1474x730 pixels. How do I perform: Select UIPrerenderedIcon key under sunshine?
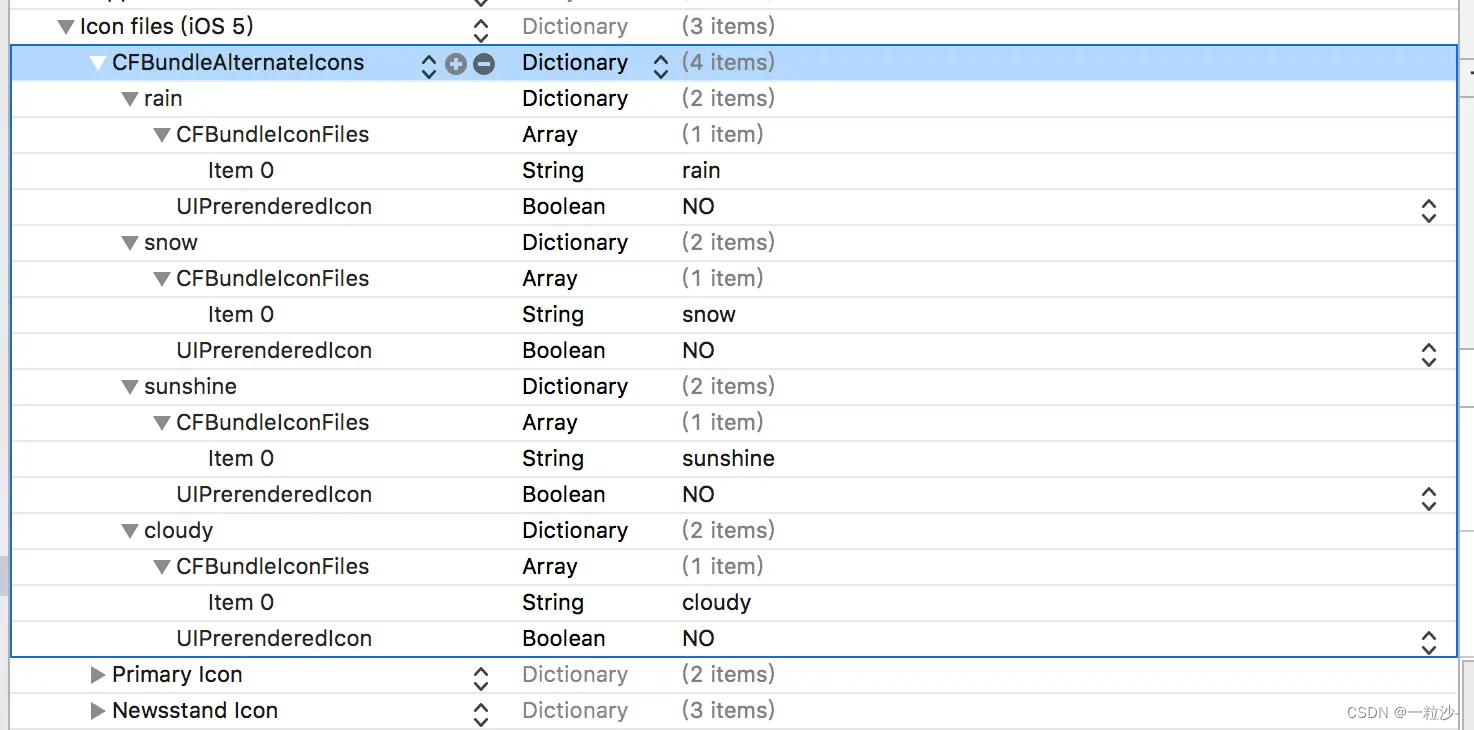click(274, 495)
